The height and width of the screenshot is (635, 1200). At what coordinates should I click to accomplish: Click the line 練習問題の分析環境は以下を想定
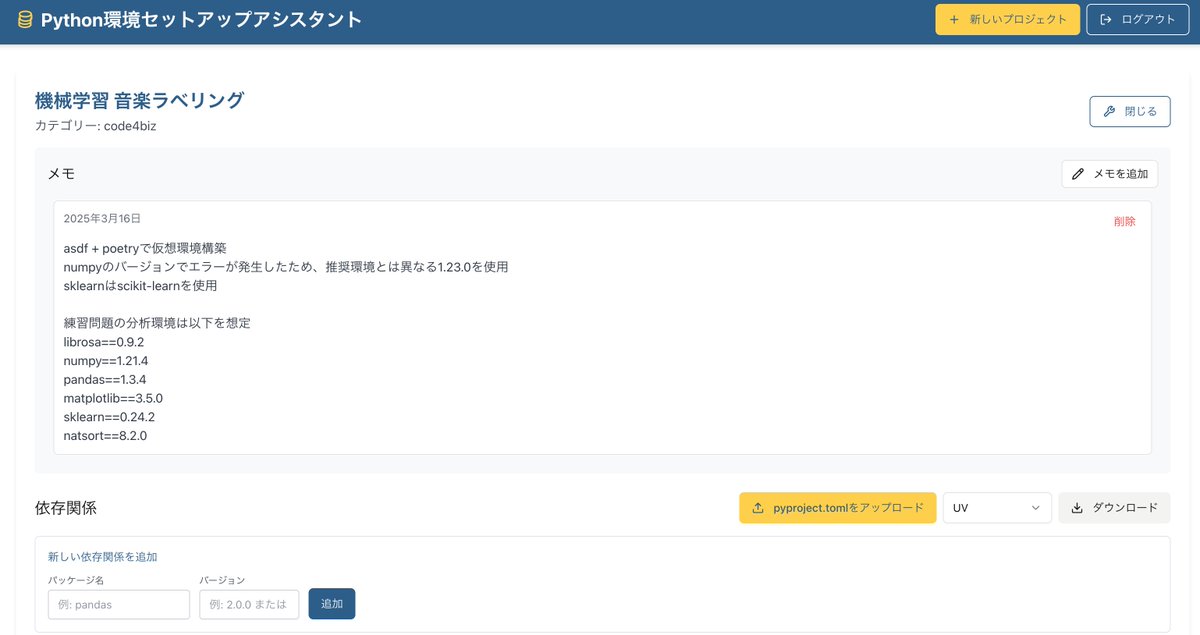coord(157,323)
